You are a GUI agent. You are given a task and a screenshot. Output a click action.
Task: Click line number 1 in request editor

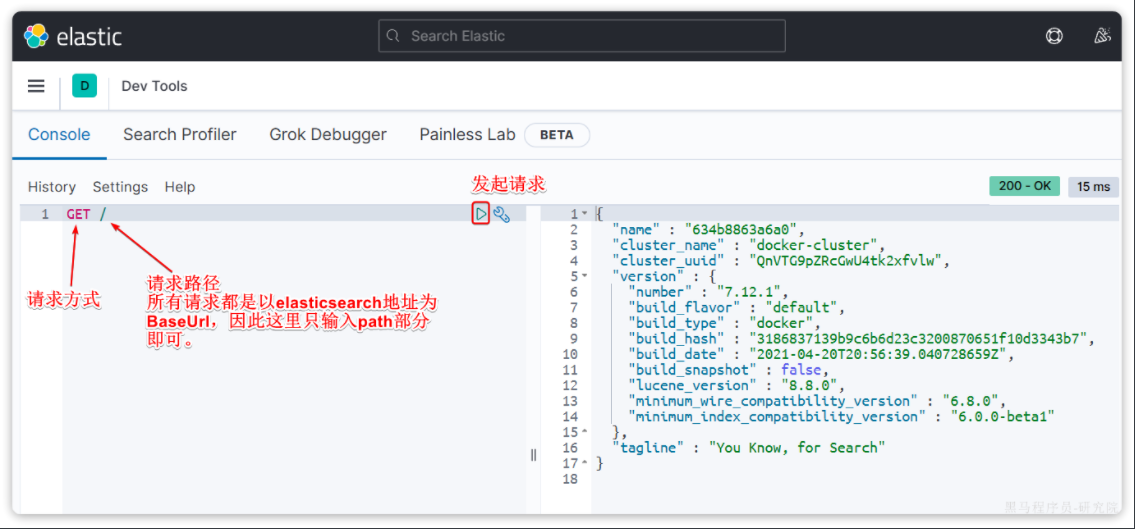[45, 213]
